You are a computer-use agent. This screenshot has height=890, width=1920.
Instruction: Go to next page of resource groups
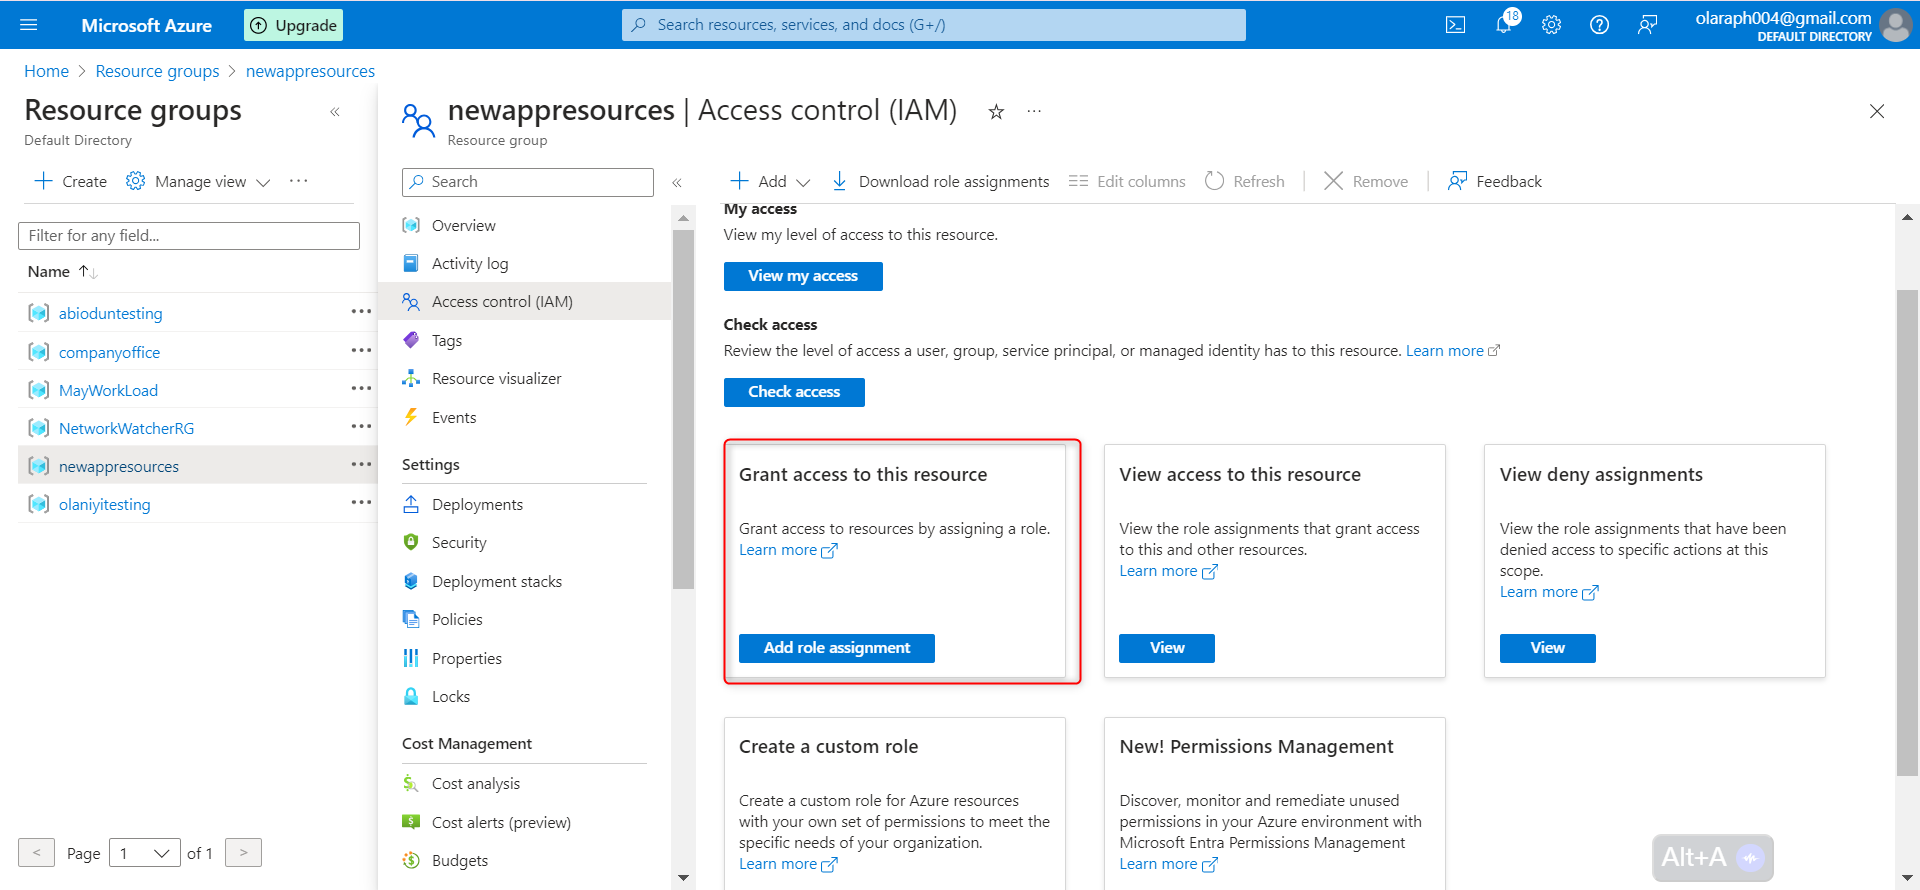pos(243,853)
